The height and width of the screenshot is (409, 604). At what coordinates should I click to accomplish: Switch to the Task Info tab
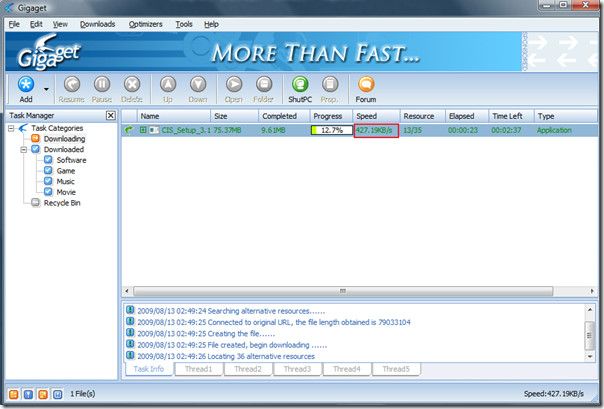point(149,369)
